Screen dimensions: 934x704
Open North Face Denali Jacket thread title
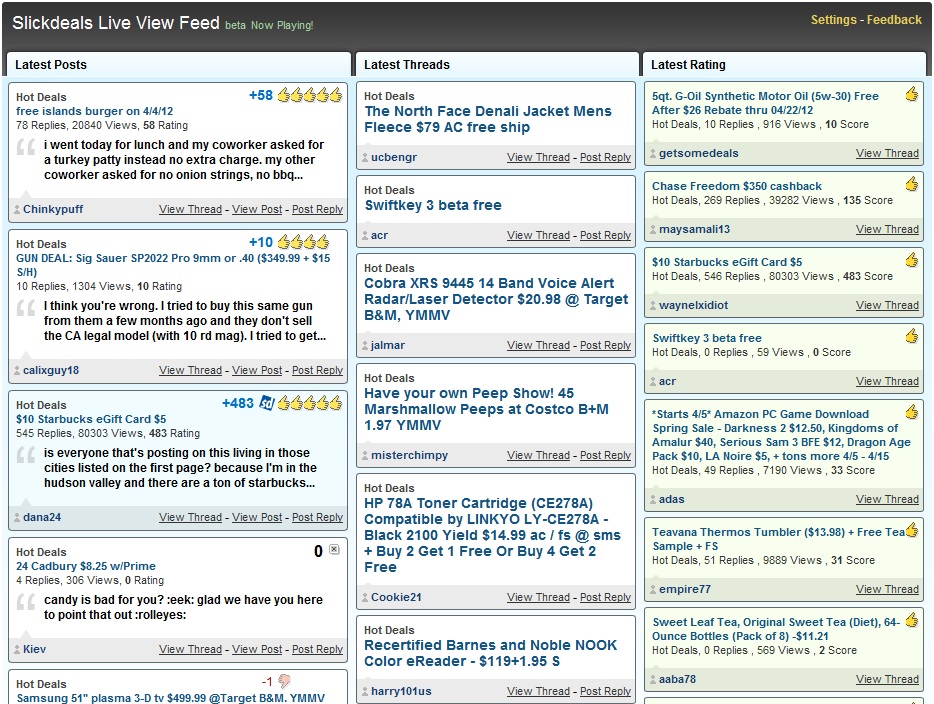coord(488,119)
